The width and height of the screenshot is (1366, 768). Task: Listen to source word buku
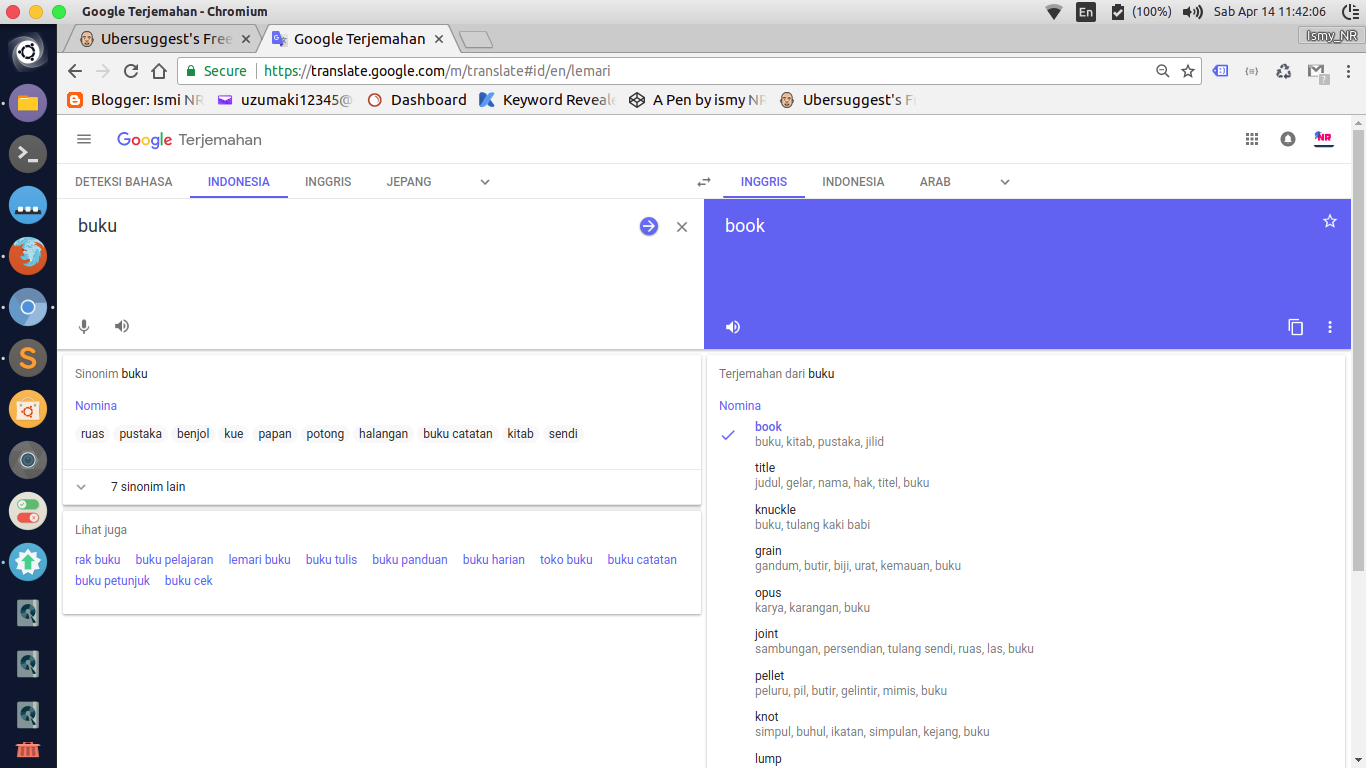click(122, 326)
